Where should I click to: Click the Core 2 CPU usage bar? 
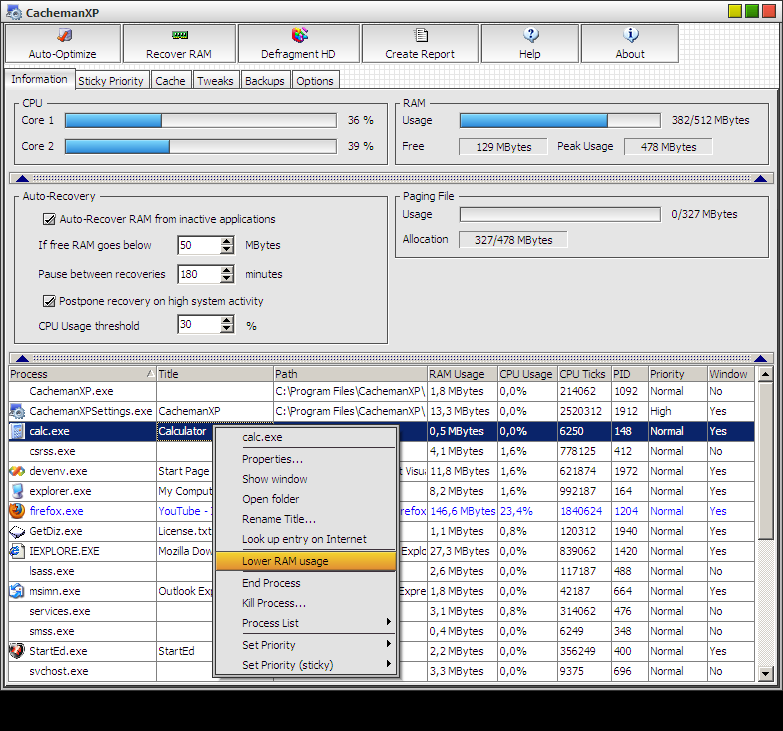point(201,146)
